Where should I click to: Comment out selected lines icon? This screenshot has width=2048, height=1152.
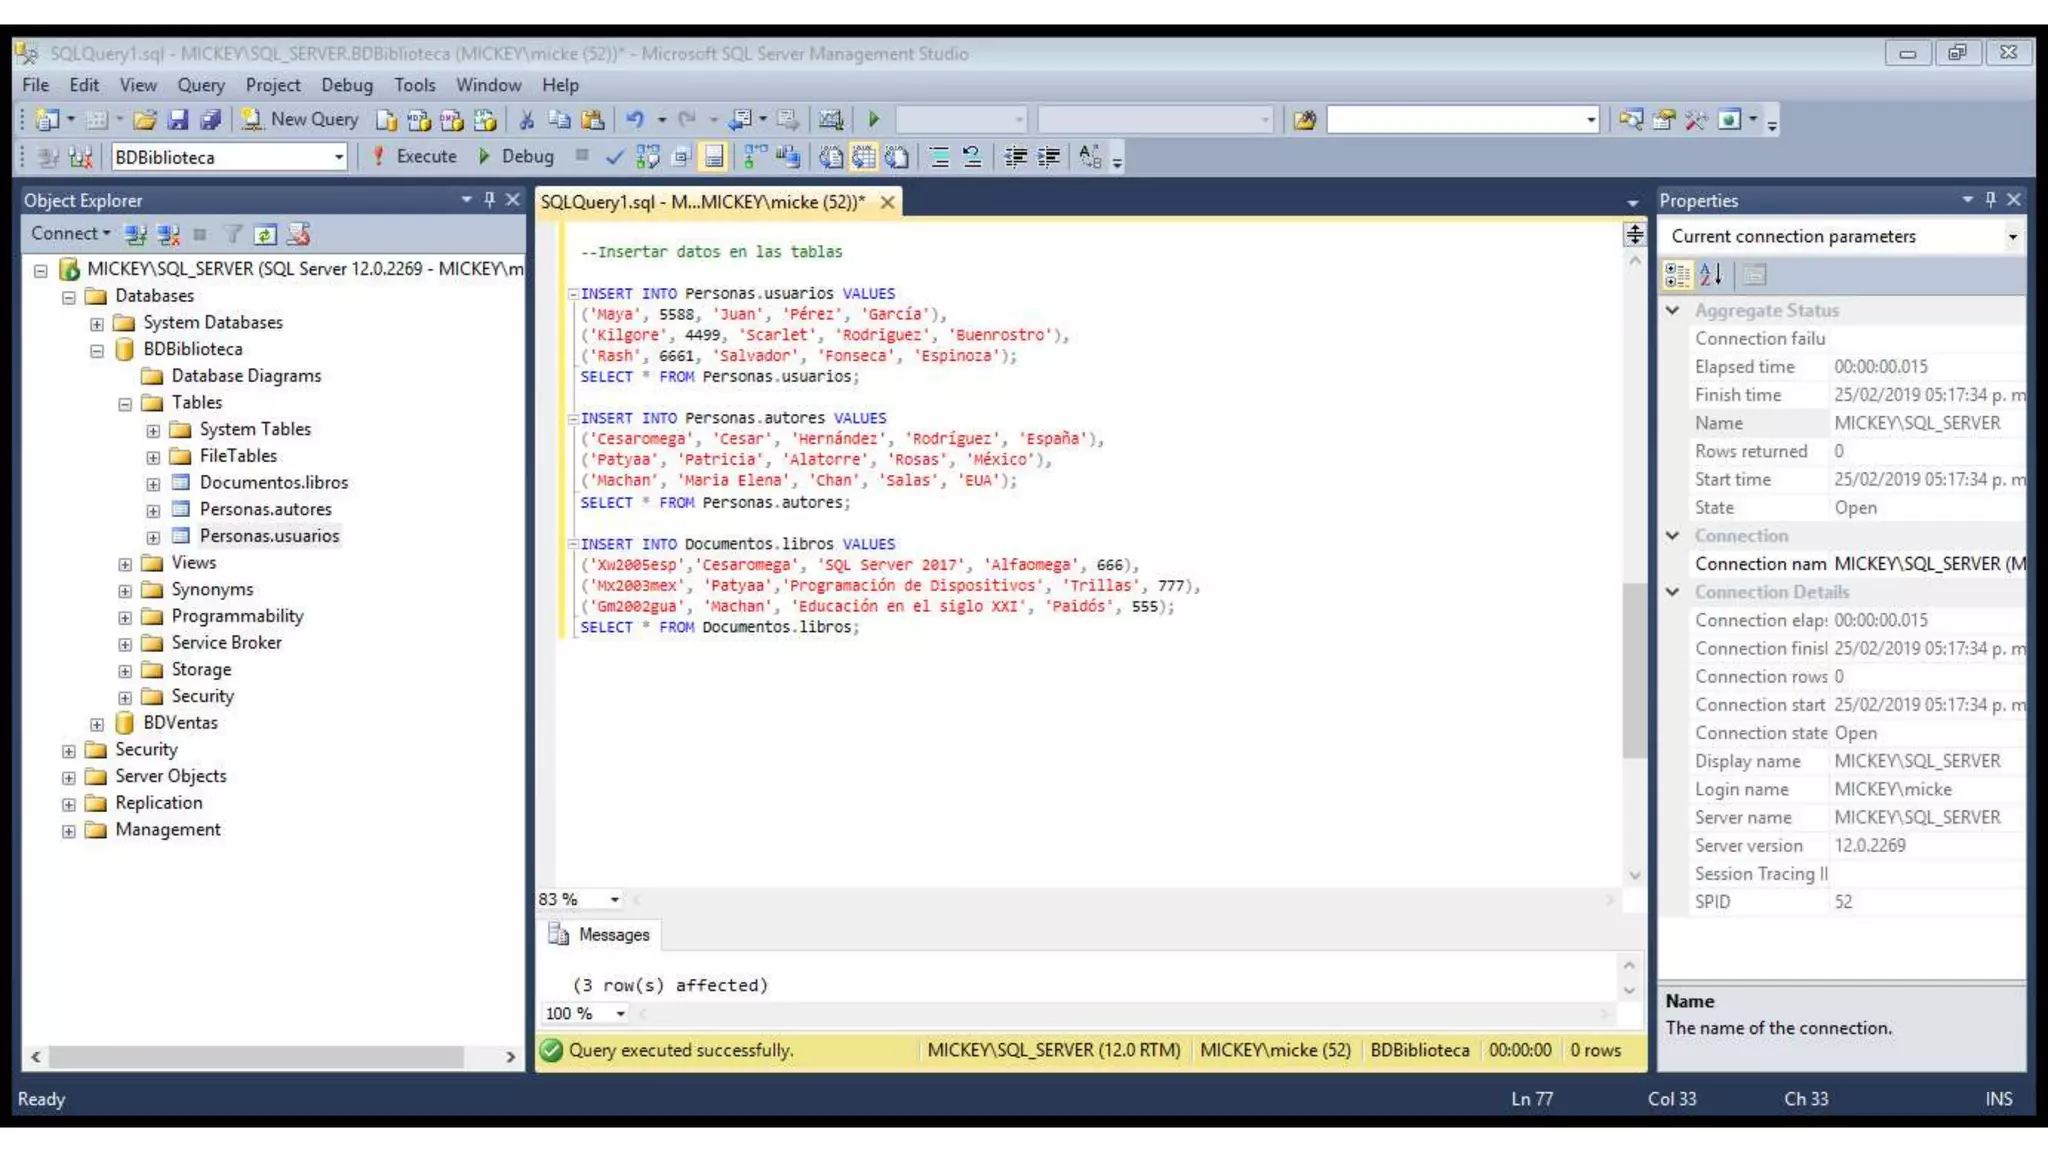click(x=939, y=157)
